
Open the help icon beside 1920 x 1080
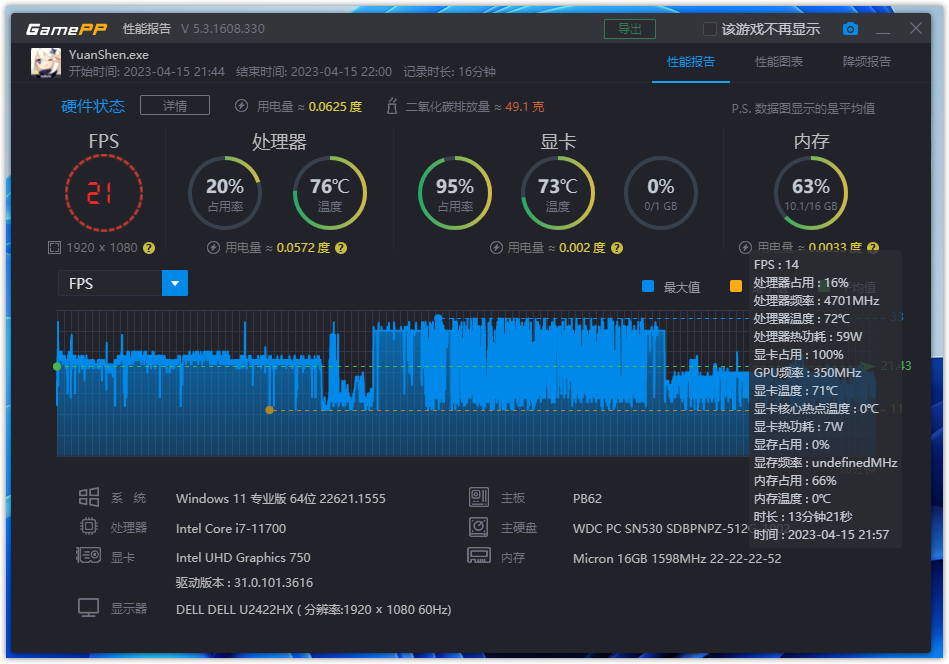(149, 248)
